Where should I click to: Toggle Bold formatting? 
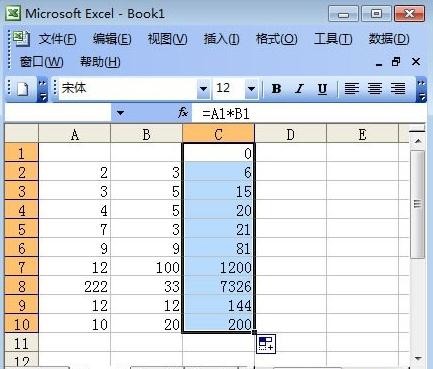click(x=276, y=89)
